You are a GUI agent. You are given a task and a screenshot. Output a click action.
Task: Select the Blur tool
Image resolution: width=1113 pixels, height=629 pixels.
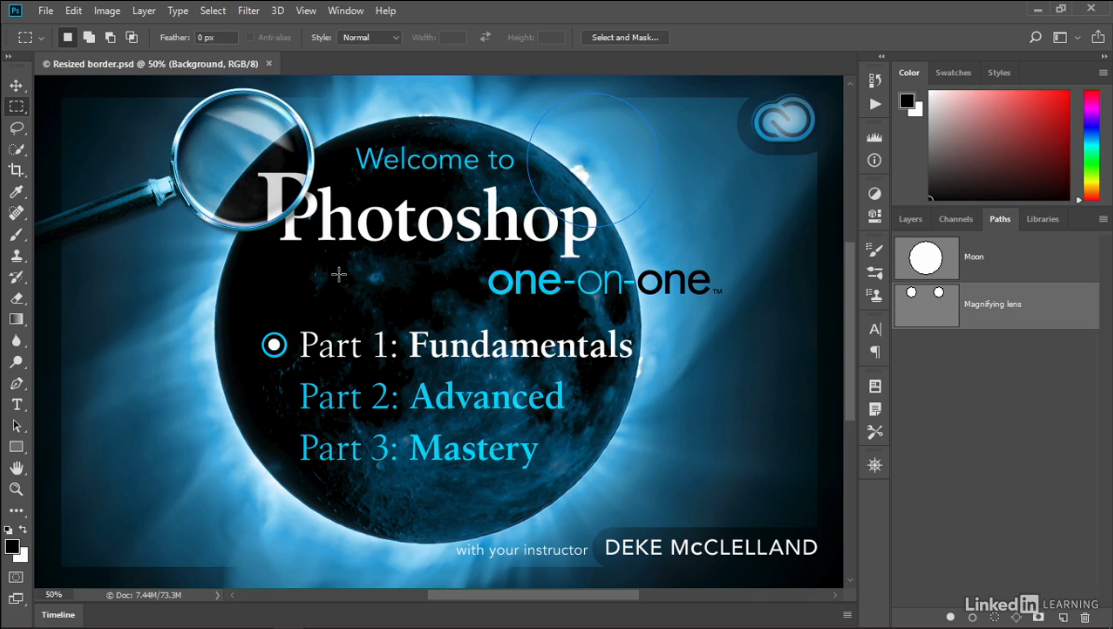click(16, 341)
